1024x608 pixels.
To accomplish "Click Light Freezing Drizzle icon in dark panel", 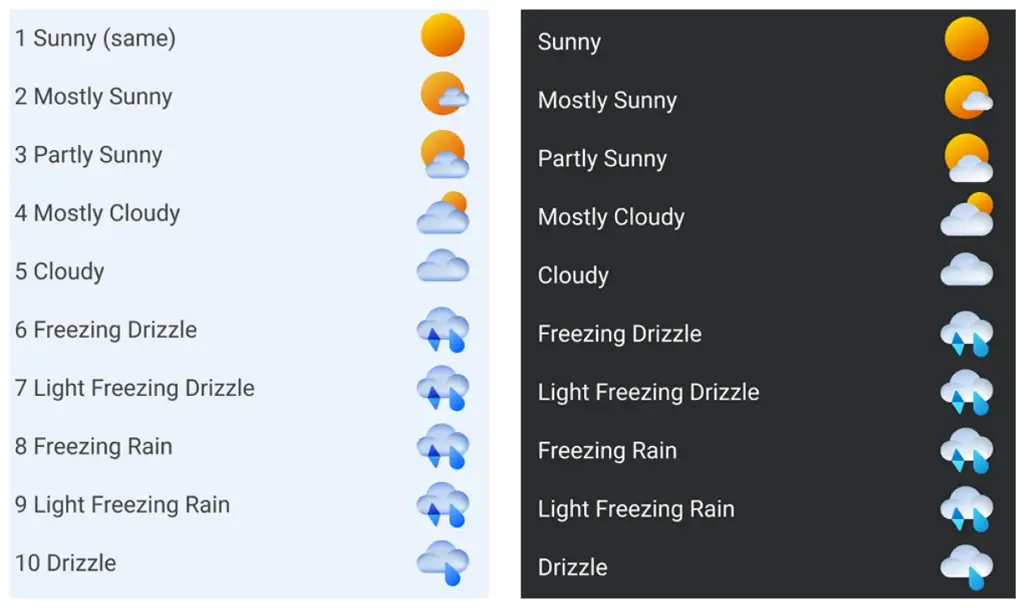I will click(x=966, y=392).
